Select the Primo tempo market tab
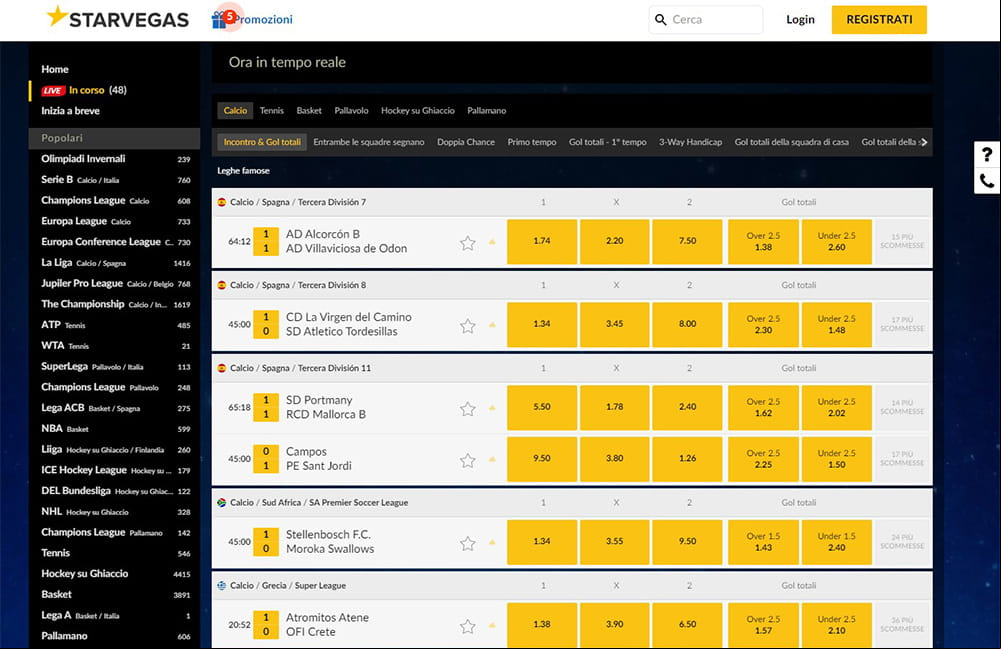 pyautogui.click(x=532, y=142)
